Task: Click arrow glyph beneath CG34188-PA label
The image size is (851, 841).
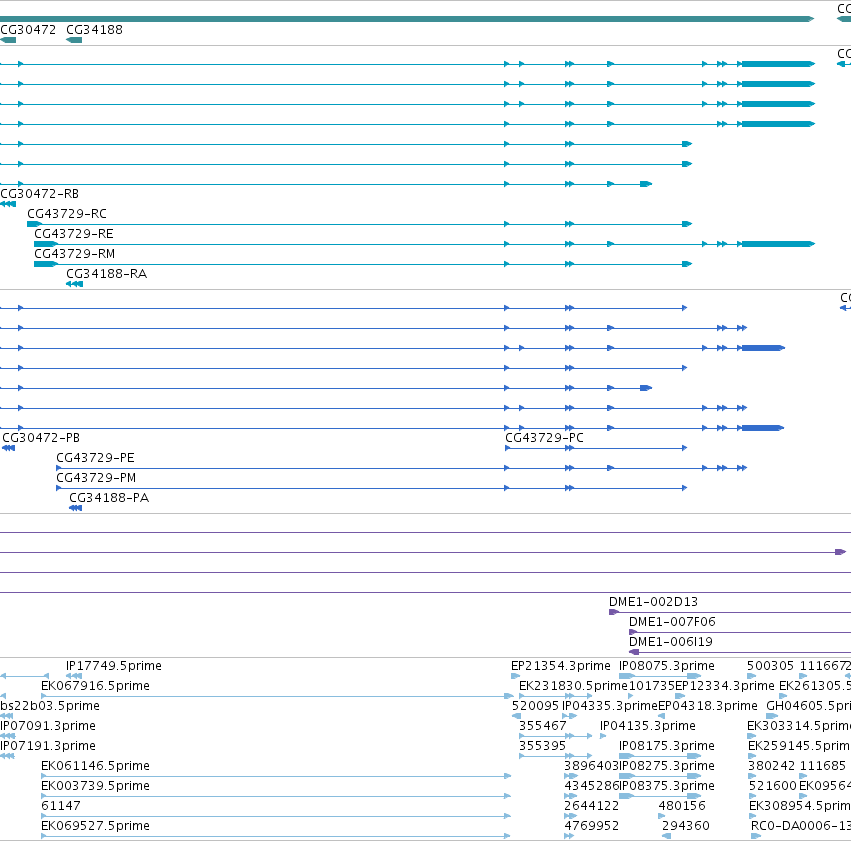Action: [x=75, y=508]
